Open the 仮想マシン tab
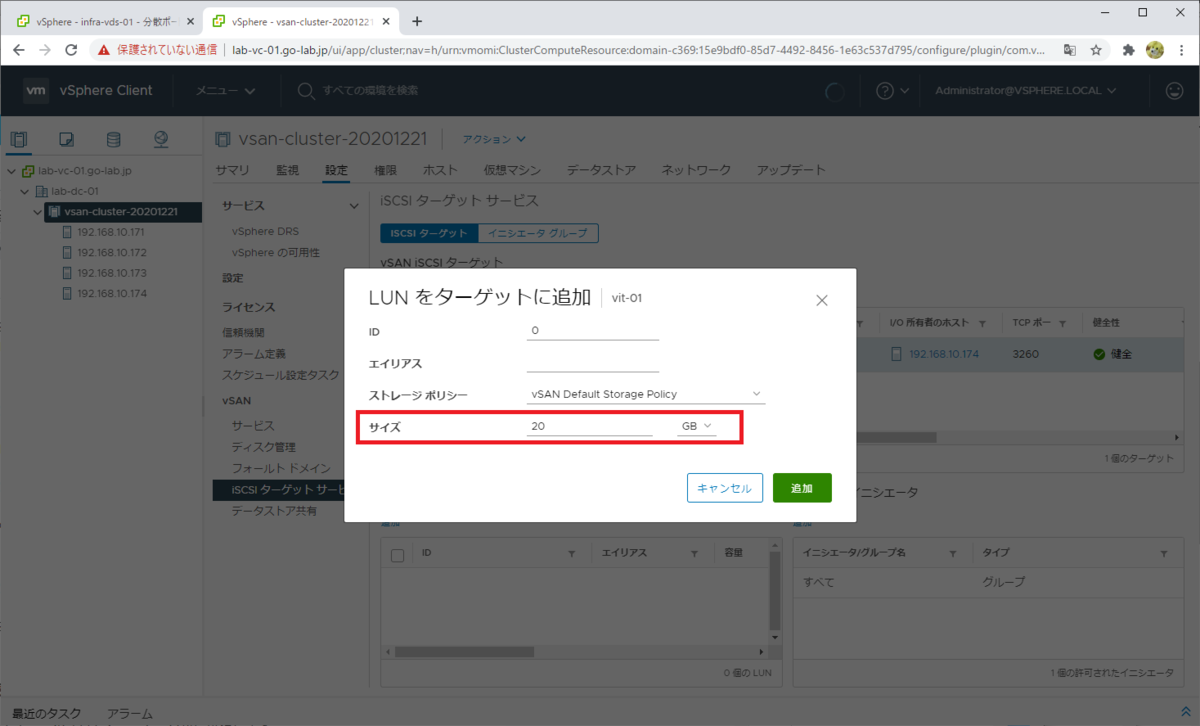This screenshot has height=726, width=1200. pyautogui.click(x=512, y=170)
